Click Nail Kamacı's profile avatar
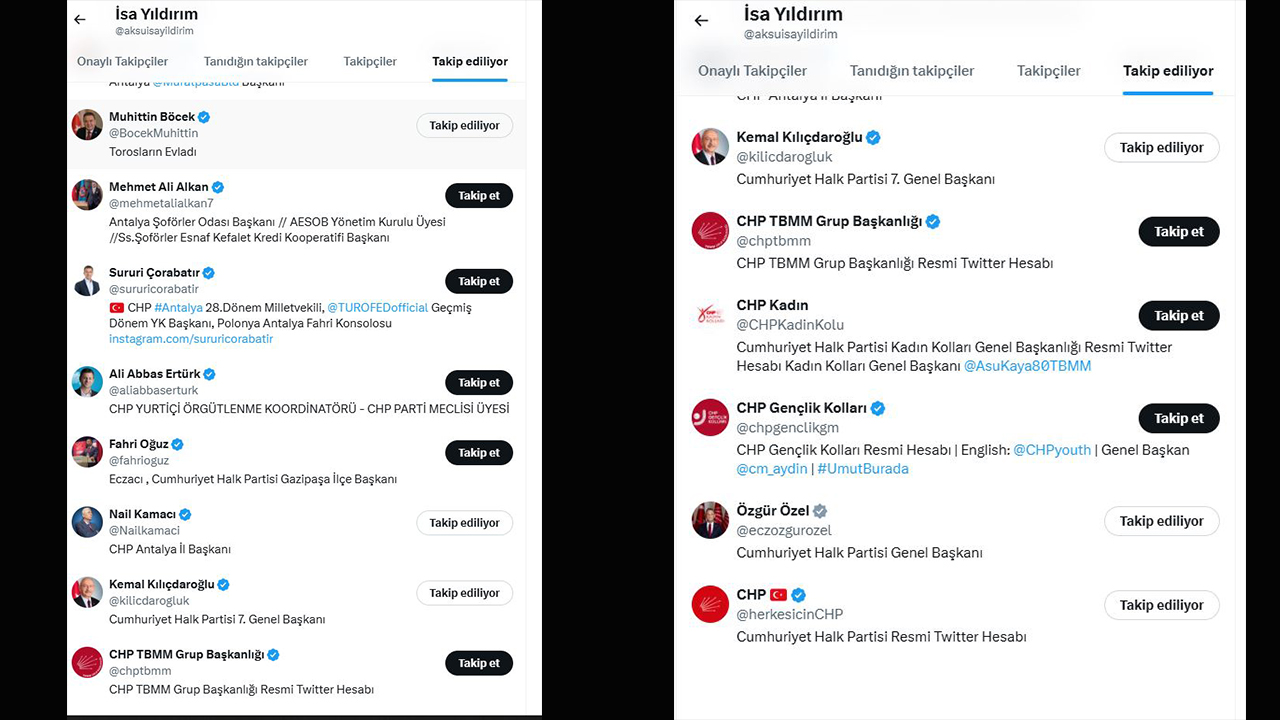This screenshot has height=720, width=1280. pyautogui.click(x=87, y=522)
